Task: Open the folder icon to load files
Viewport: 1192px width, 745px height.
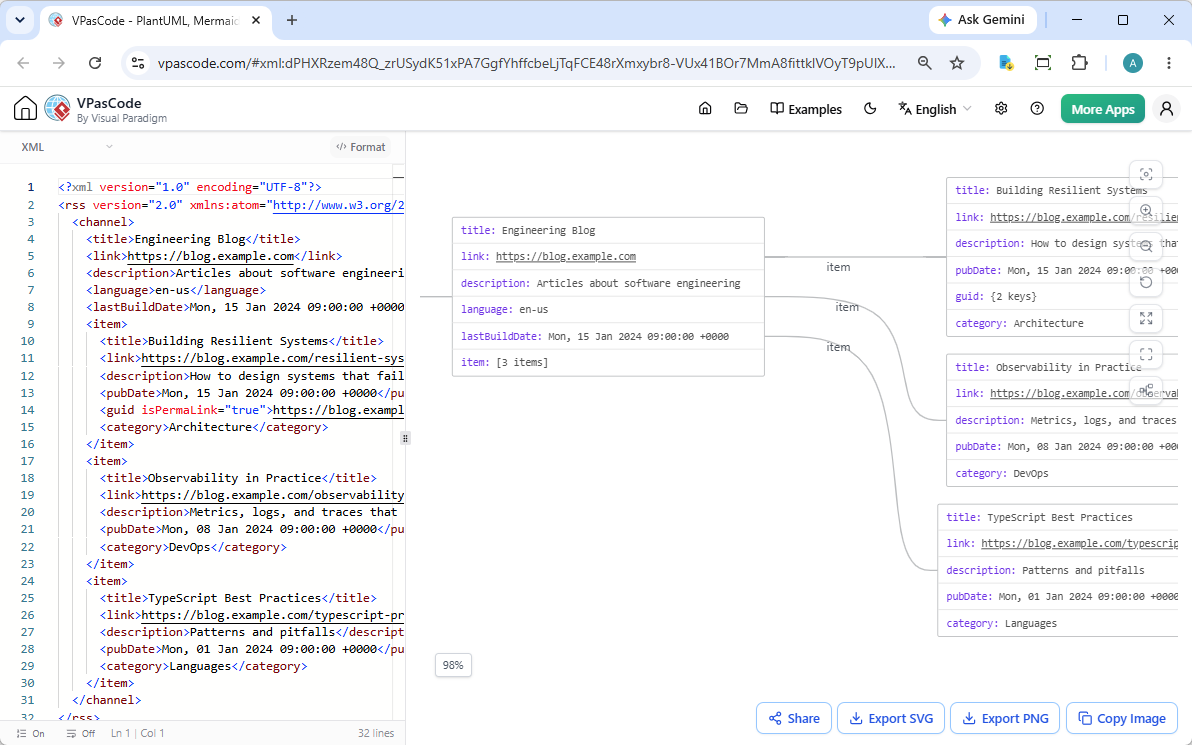Action: tap(740, 109)
